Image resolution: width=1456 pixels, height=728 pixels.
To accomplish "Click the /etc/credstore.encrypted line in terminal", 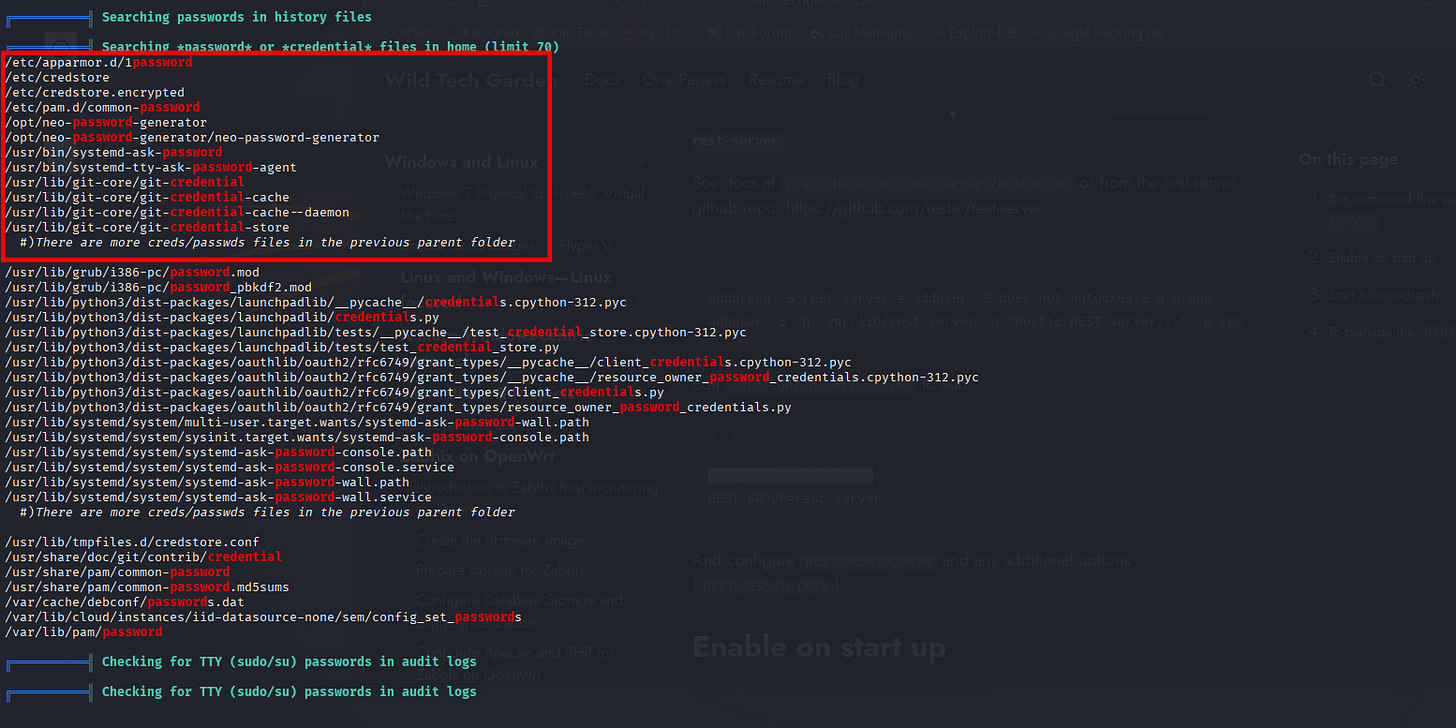I will (x=95, y=92).
